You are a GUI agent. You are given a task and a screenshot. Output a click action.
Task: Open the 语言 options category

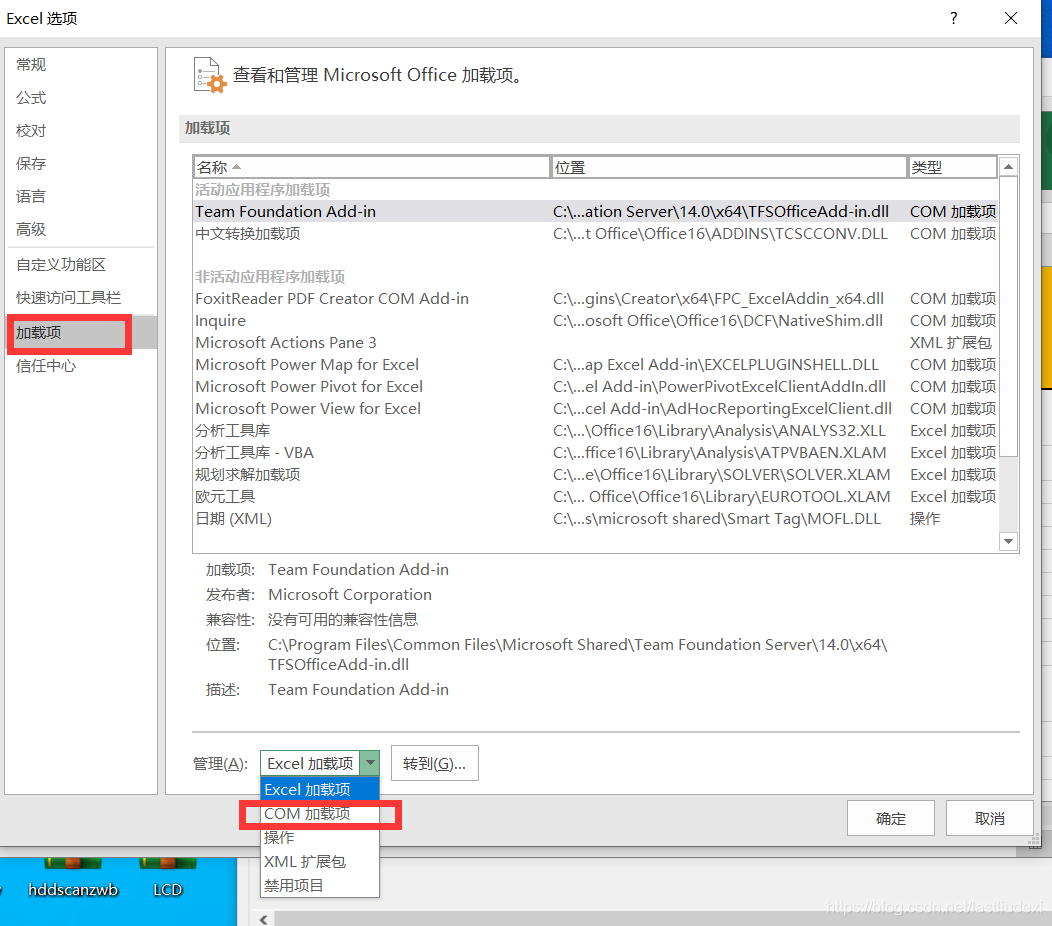coord(81,197)
